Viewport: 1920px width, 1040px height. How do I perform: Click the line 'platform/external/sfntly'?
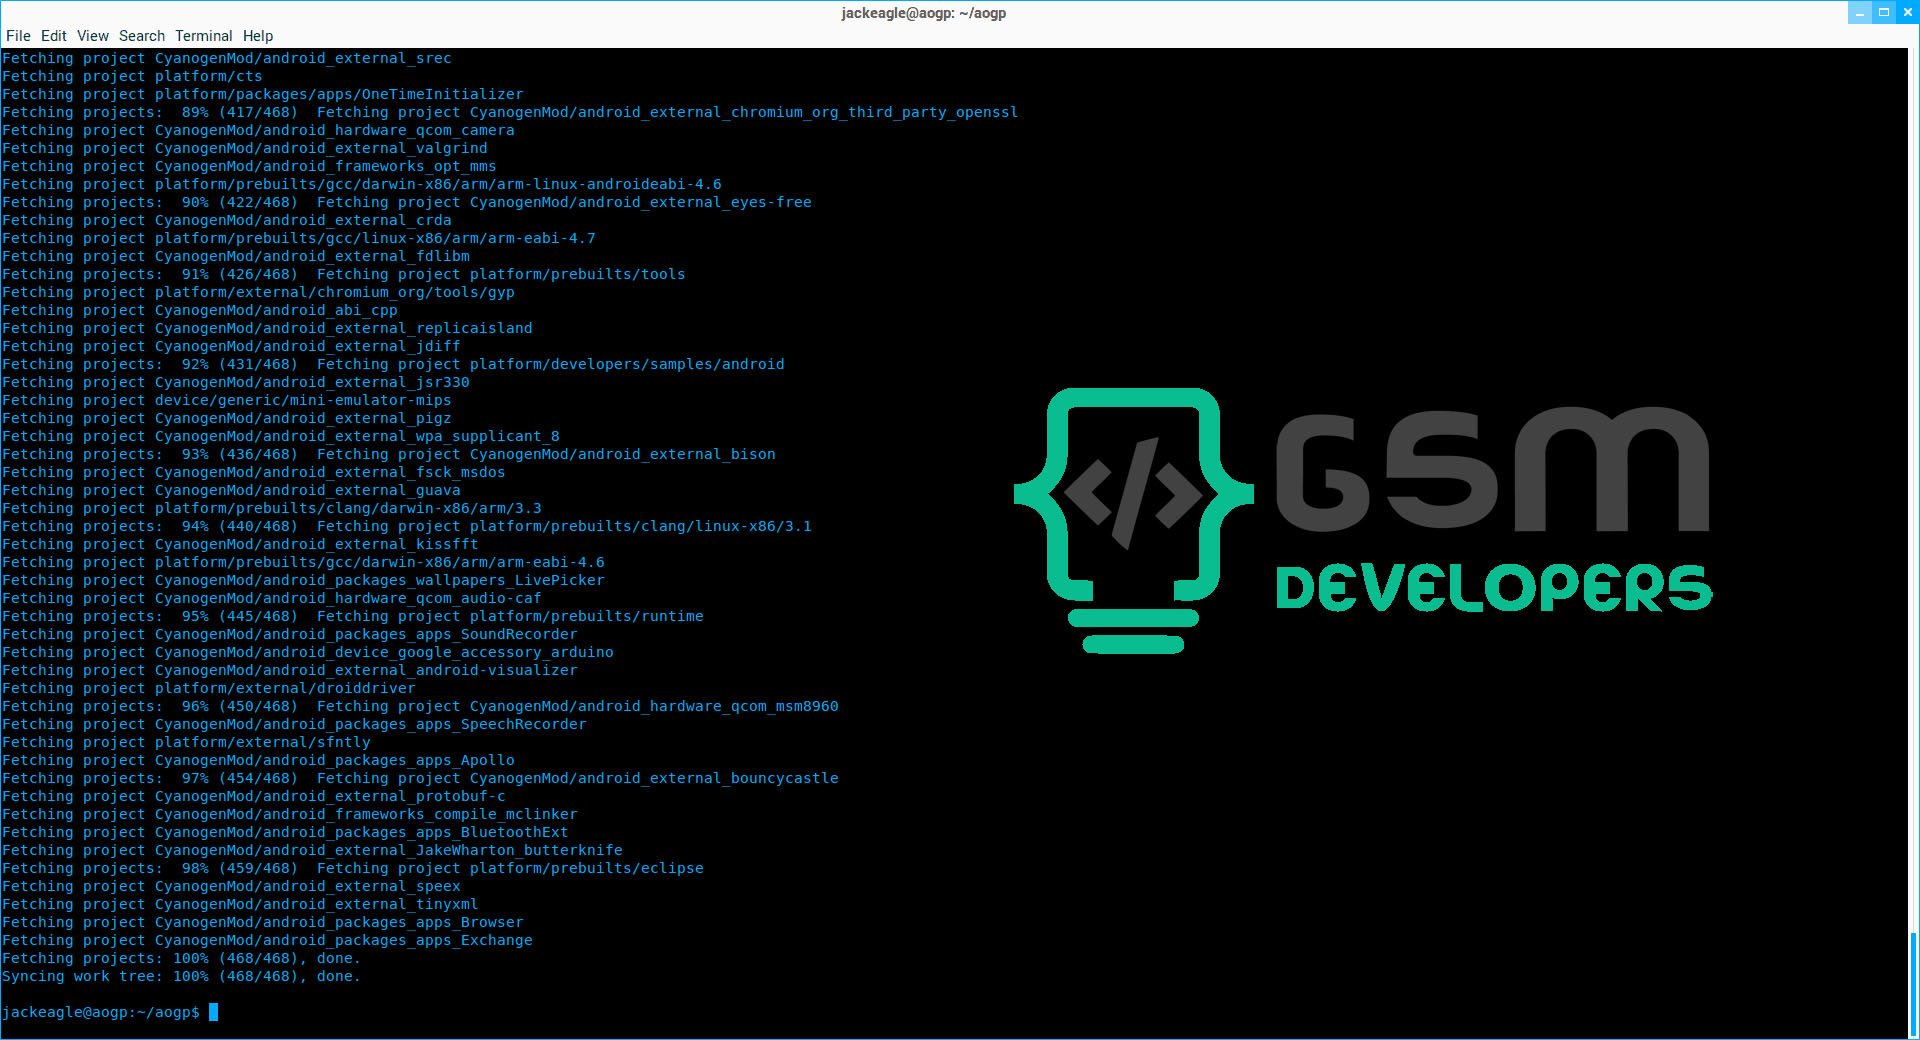pos(186,742)
